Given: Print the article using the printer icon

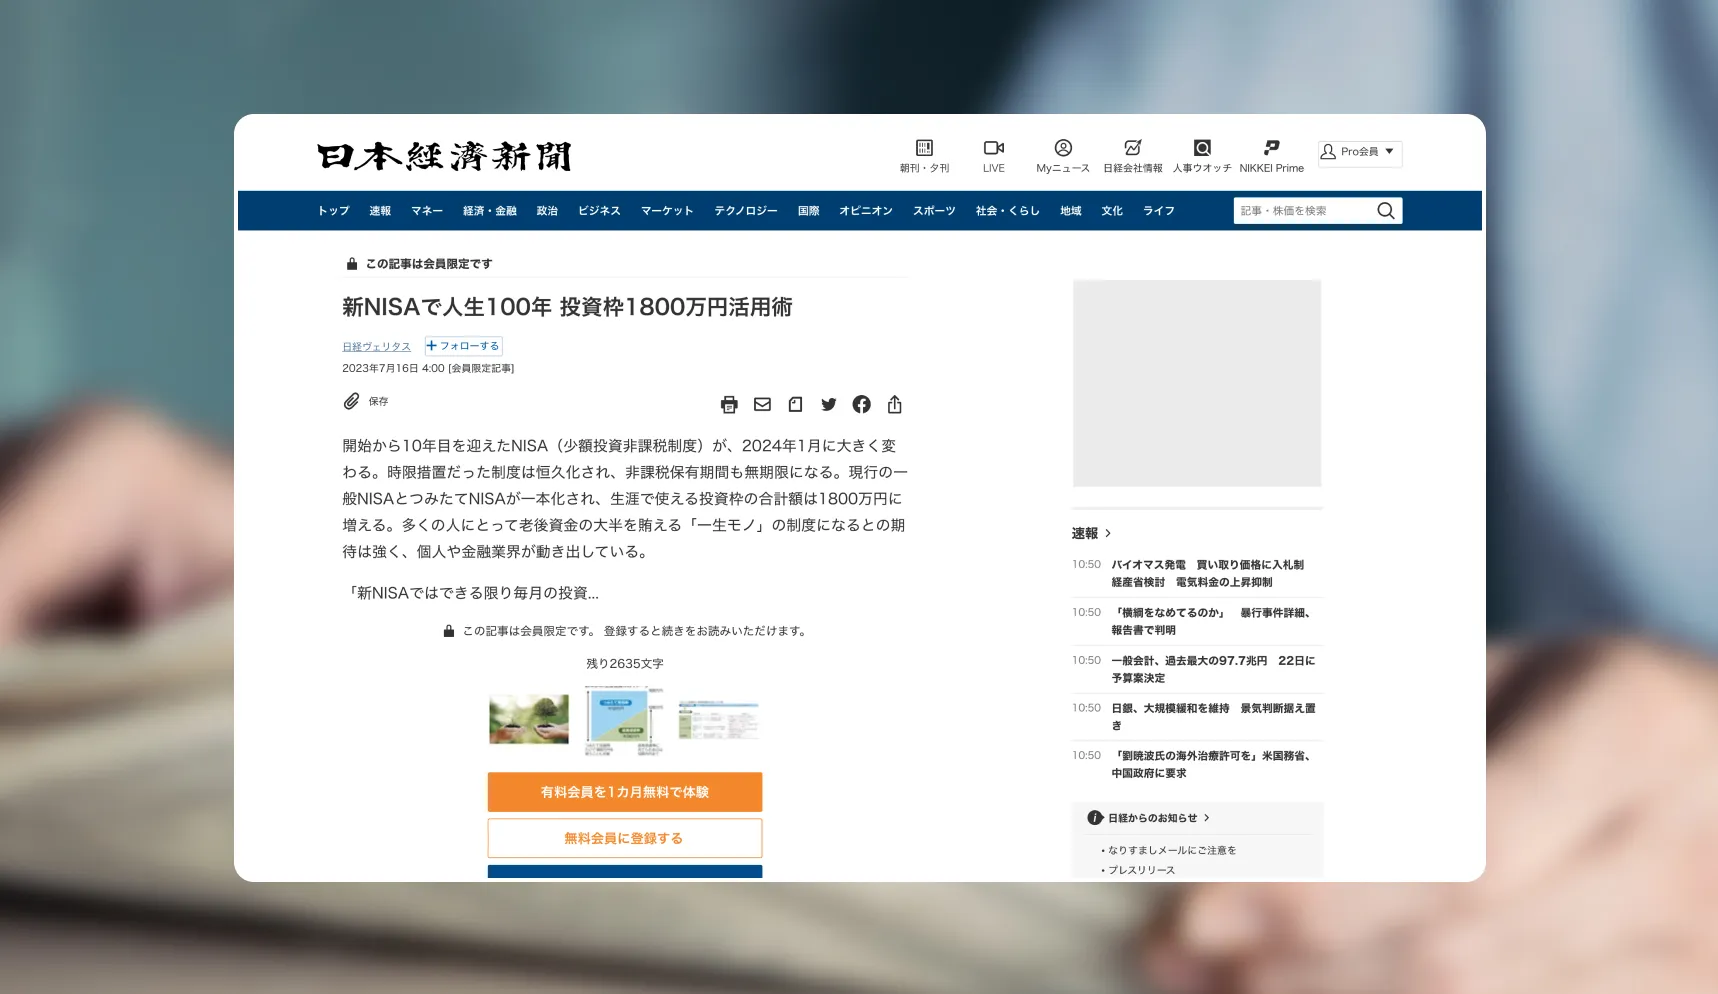Looking at the screenshot, I should 728,404.
